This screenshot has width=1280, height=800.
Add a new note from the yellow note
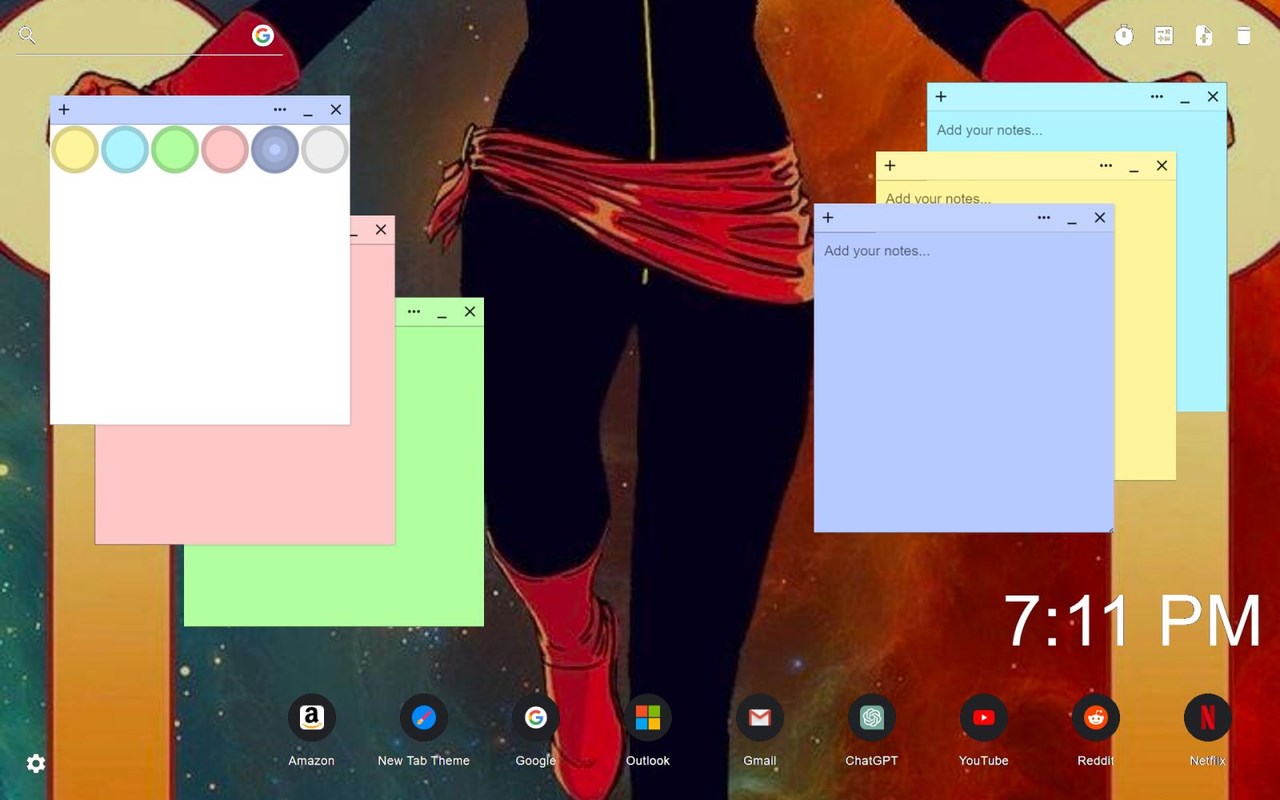pos(890,166)
